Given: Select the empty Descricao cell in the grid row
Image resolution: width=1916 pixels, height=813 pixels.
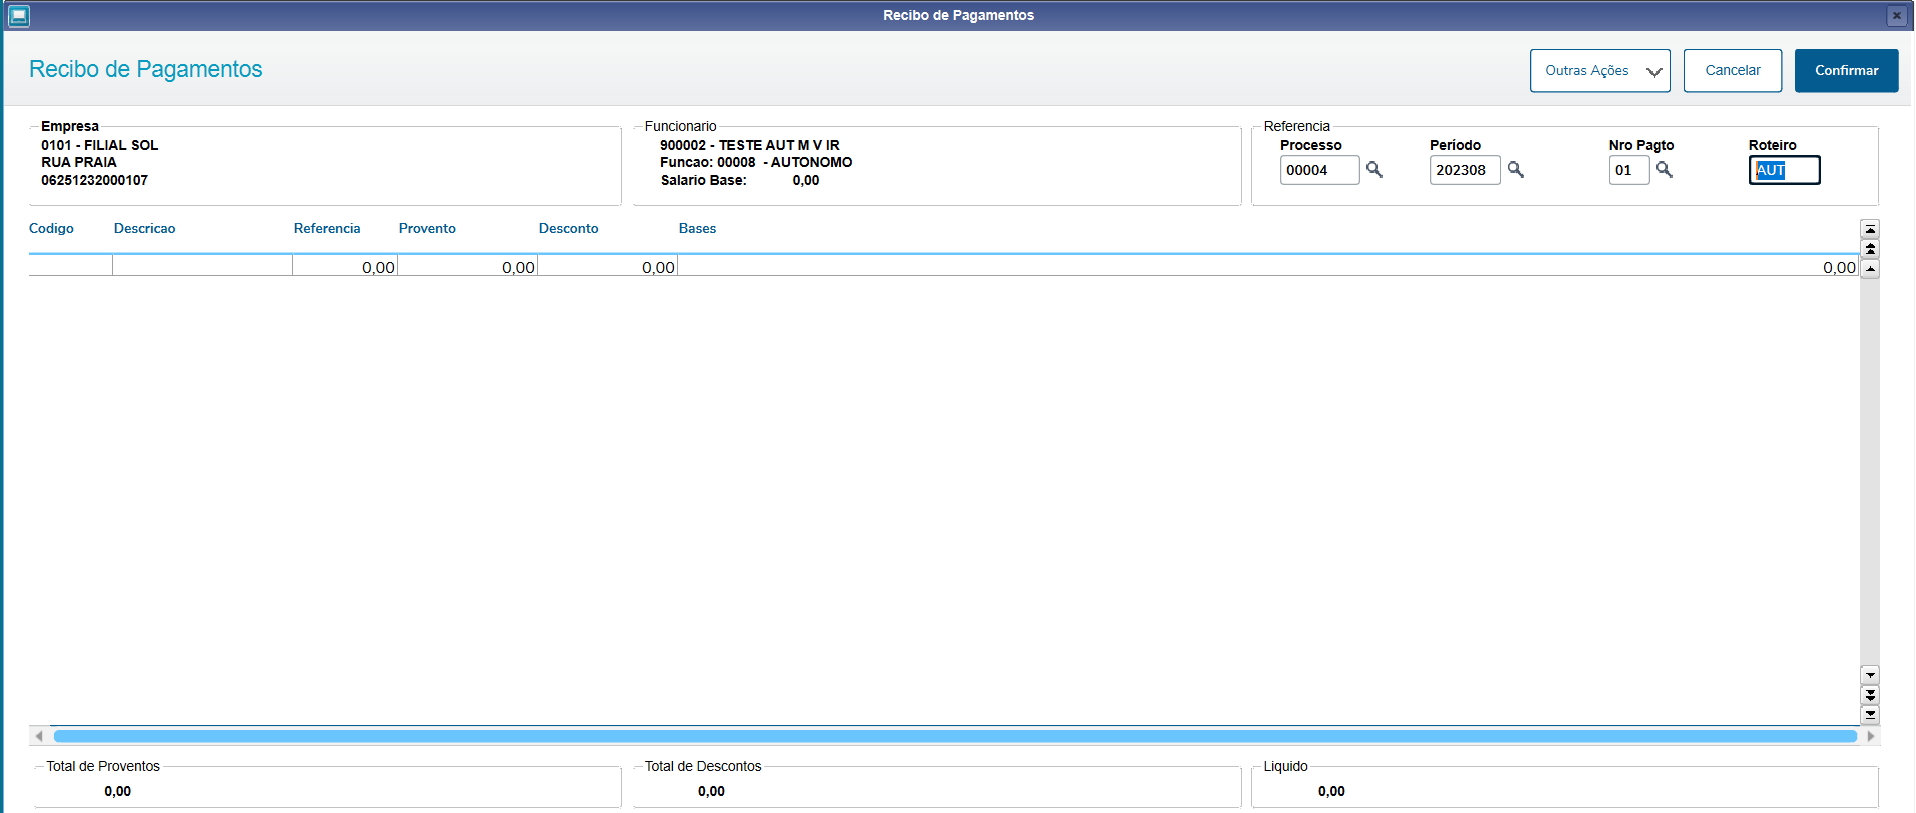Looking at the screenshot, I should 202,266.
